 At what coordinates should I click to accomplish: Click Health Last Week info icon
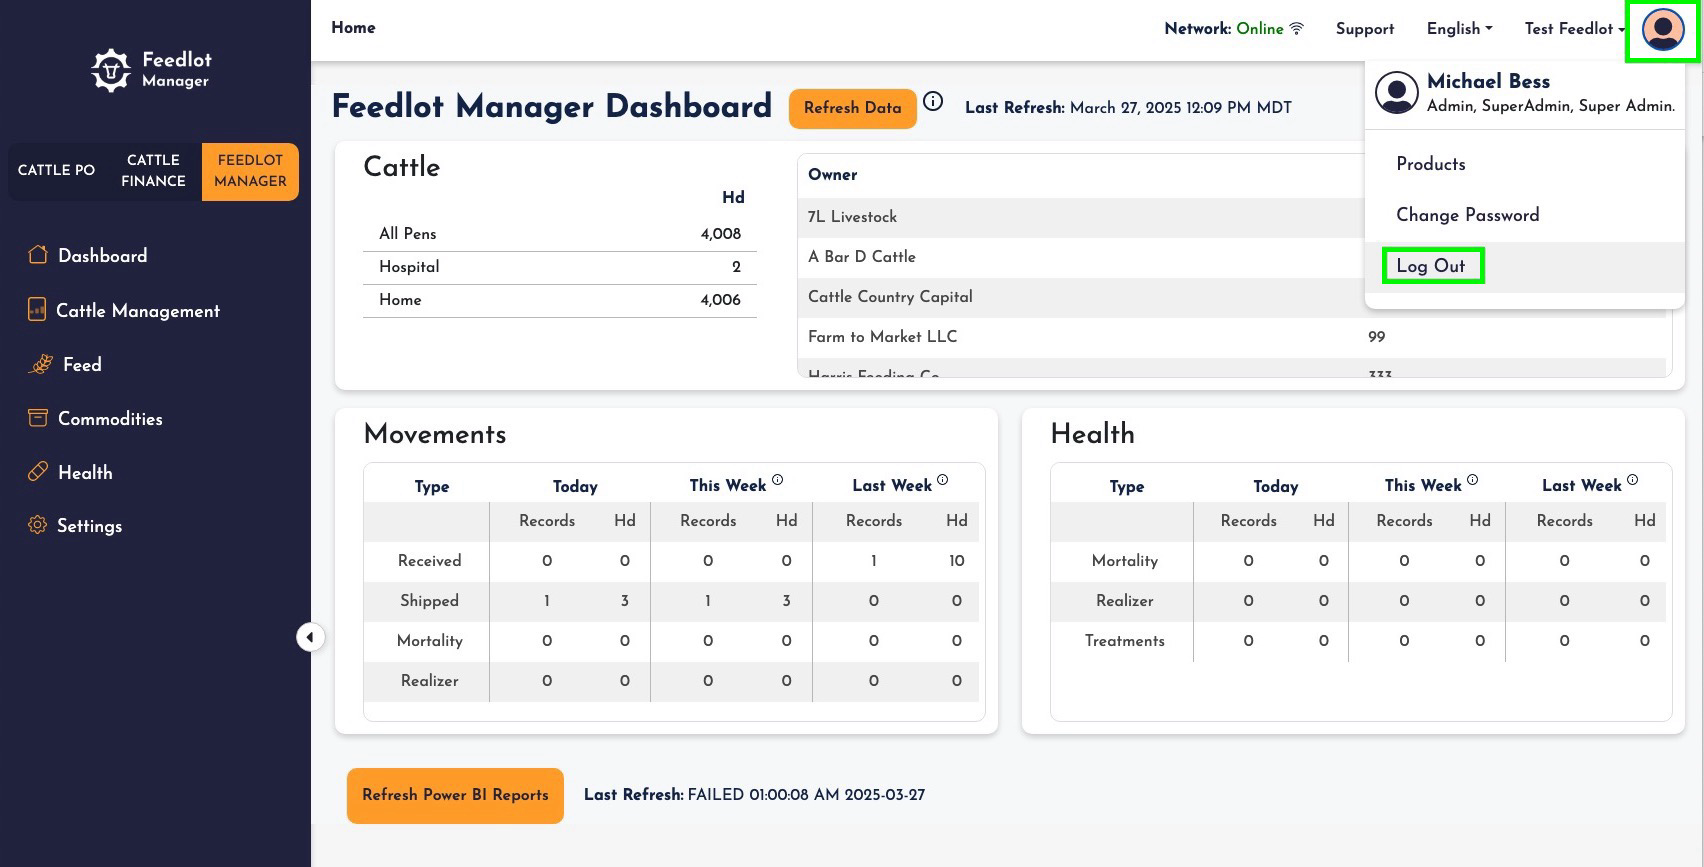(x=1632, y=480)
